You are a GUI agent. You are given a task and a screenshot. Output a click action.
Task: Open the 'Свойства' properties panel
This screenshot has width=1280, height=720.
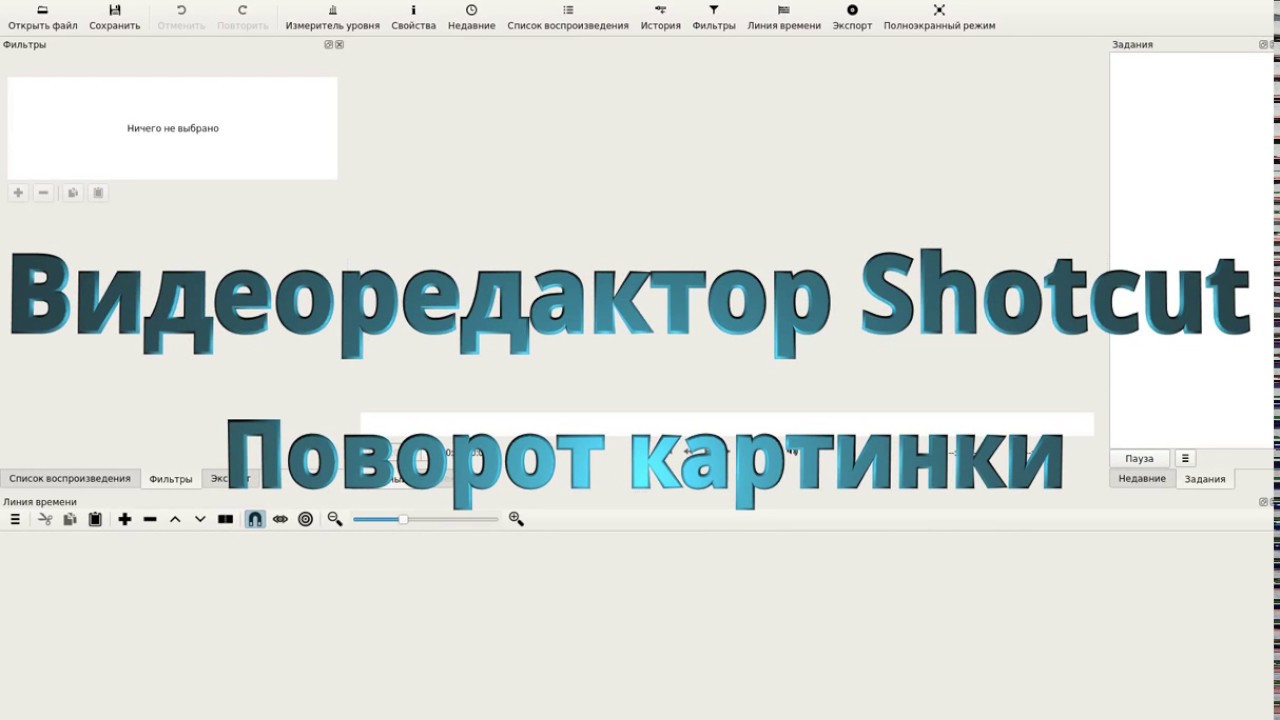(x=413, y=17)
